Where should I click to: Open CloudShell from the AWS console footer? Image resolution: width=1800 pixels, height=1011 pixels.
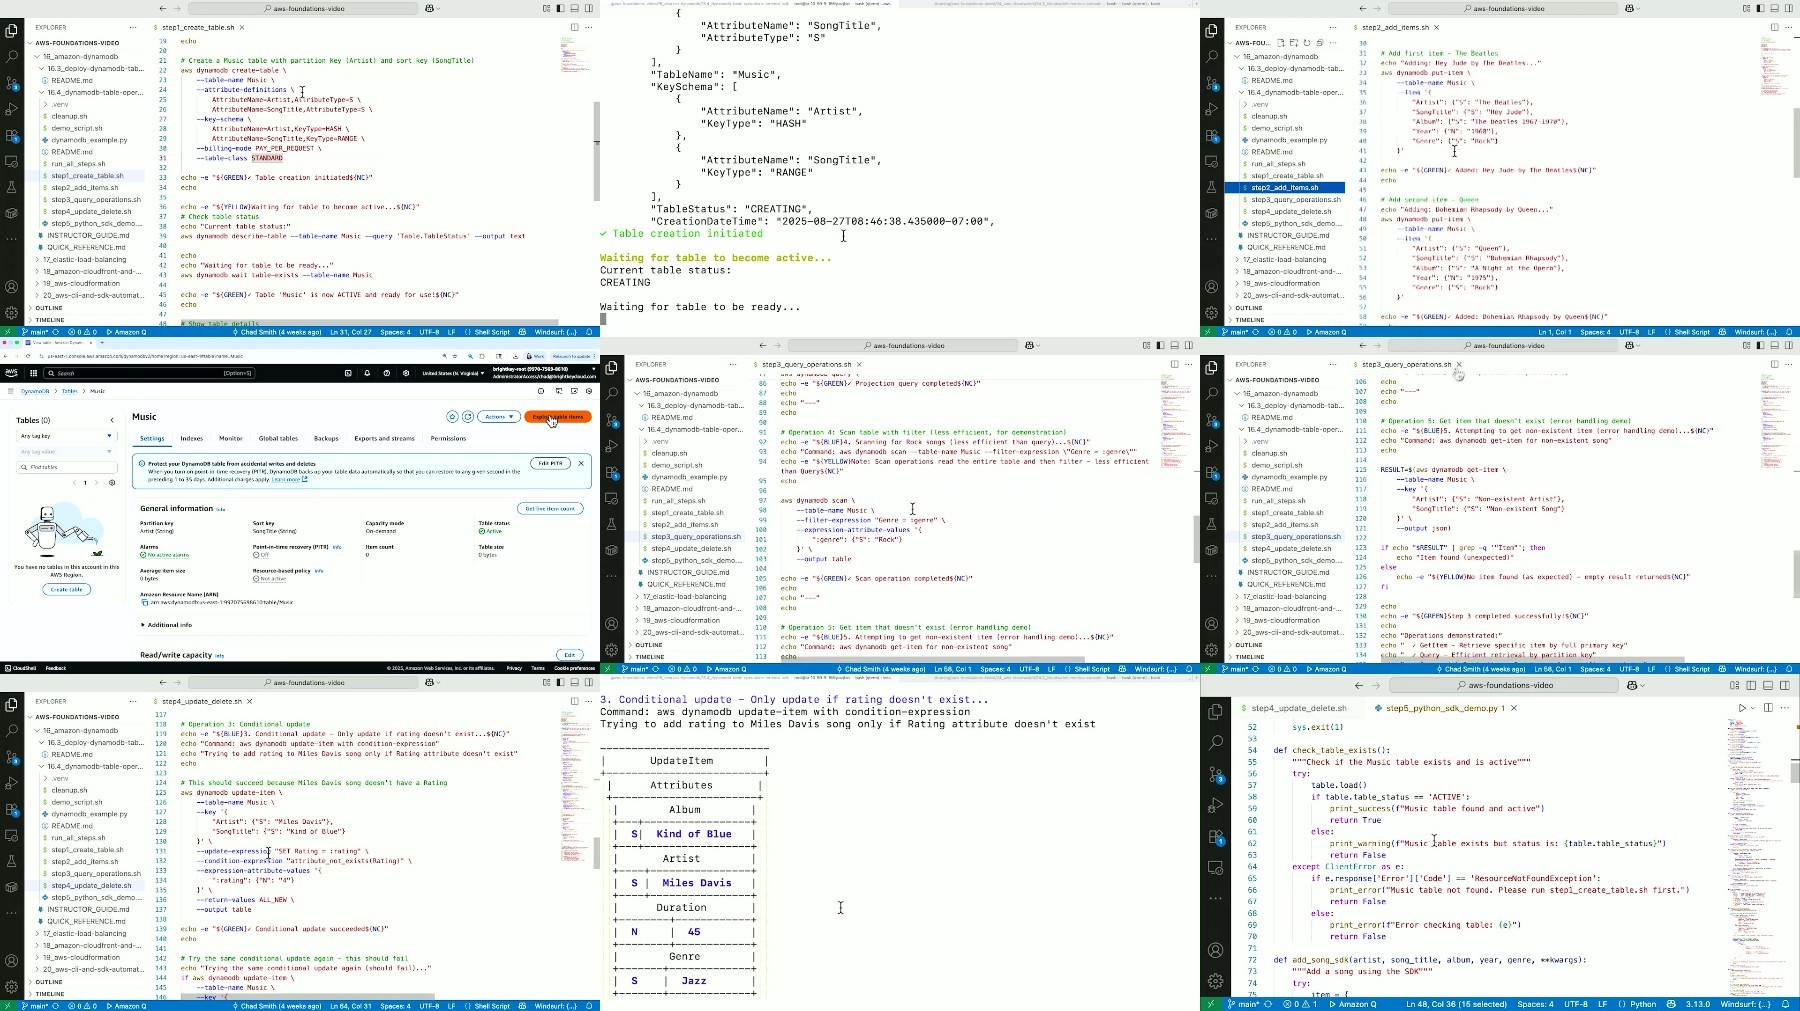[18, 668]
